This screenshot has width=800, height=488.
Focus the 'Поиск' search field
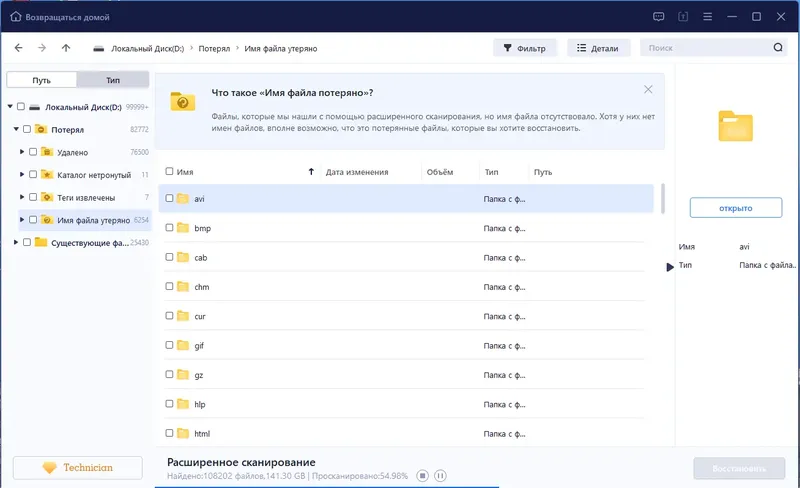point(707,47)
